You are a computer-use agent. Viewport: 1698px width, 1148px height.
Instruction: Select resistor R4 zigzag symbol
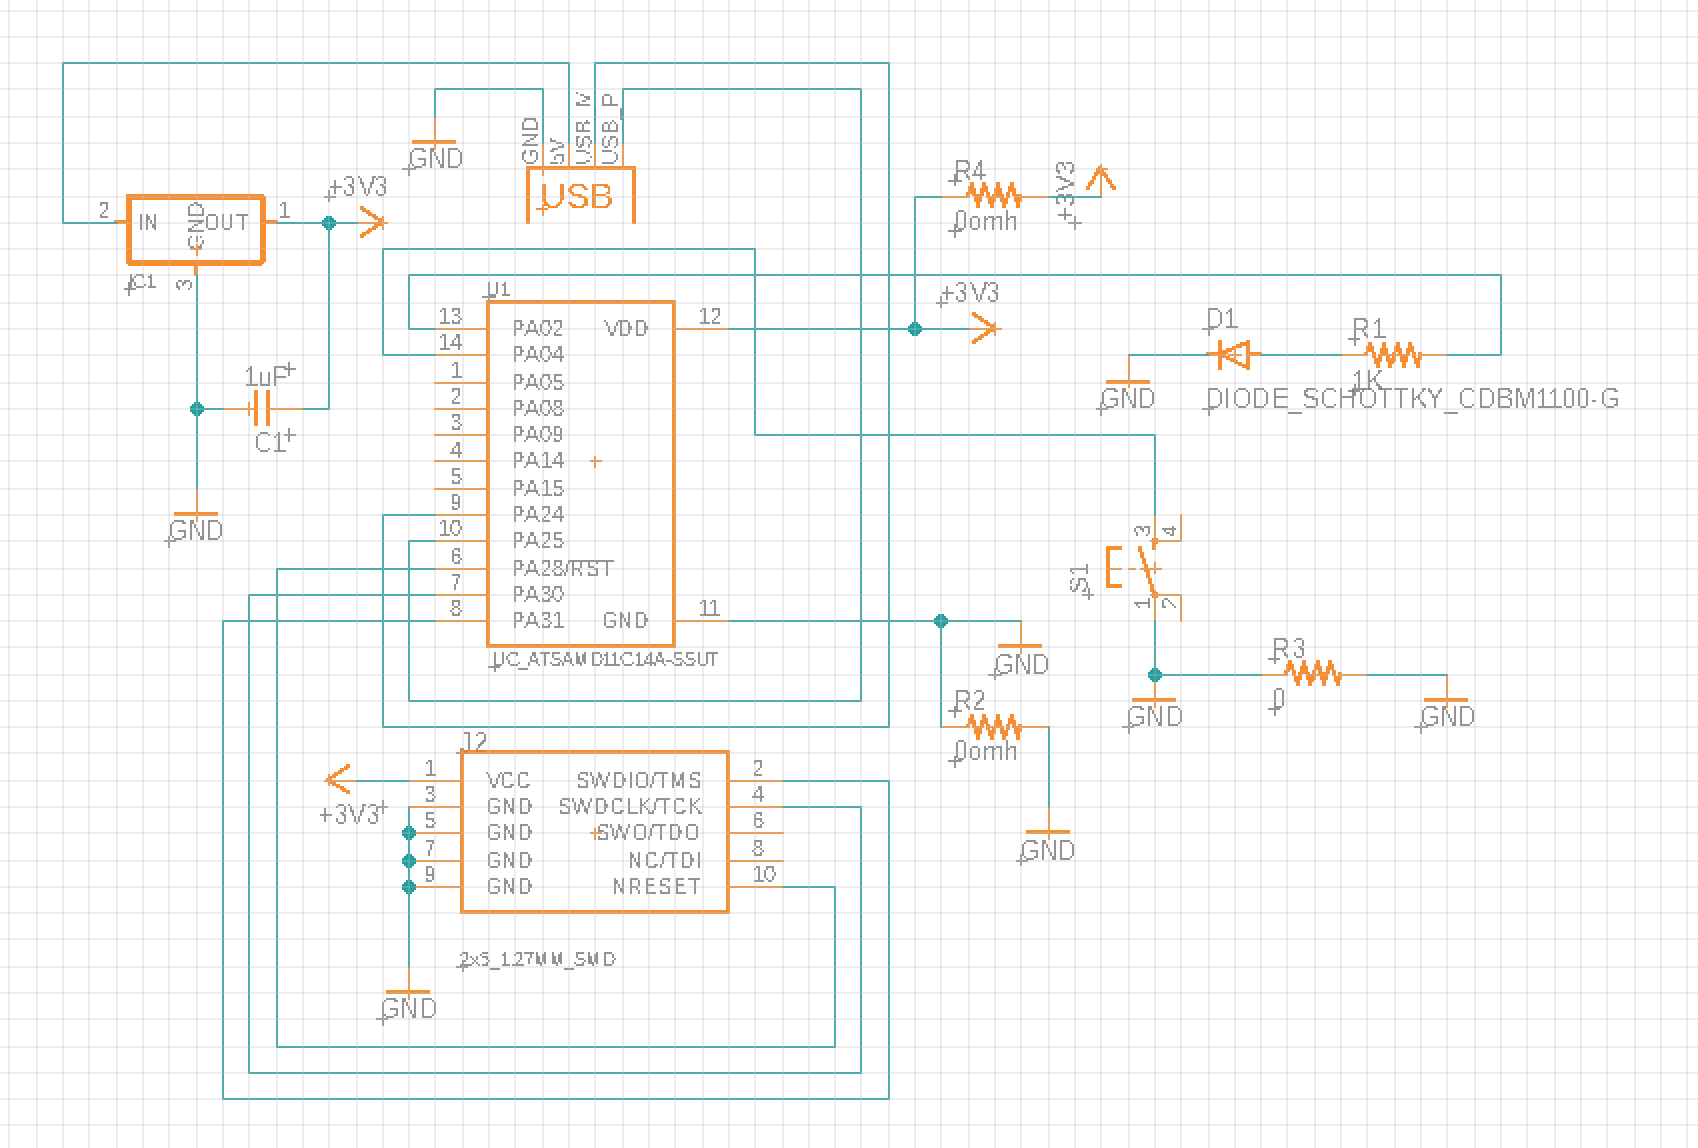coord(992,195)
